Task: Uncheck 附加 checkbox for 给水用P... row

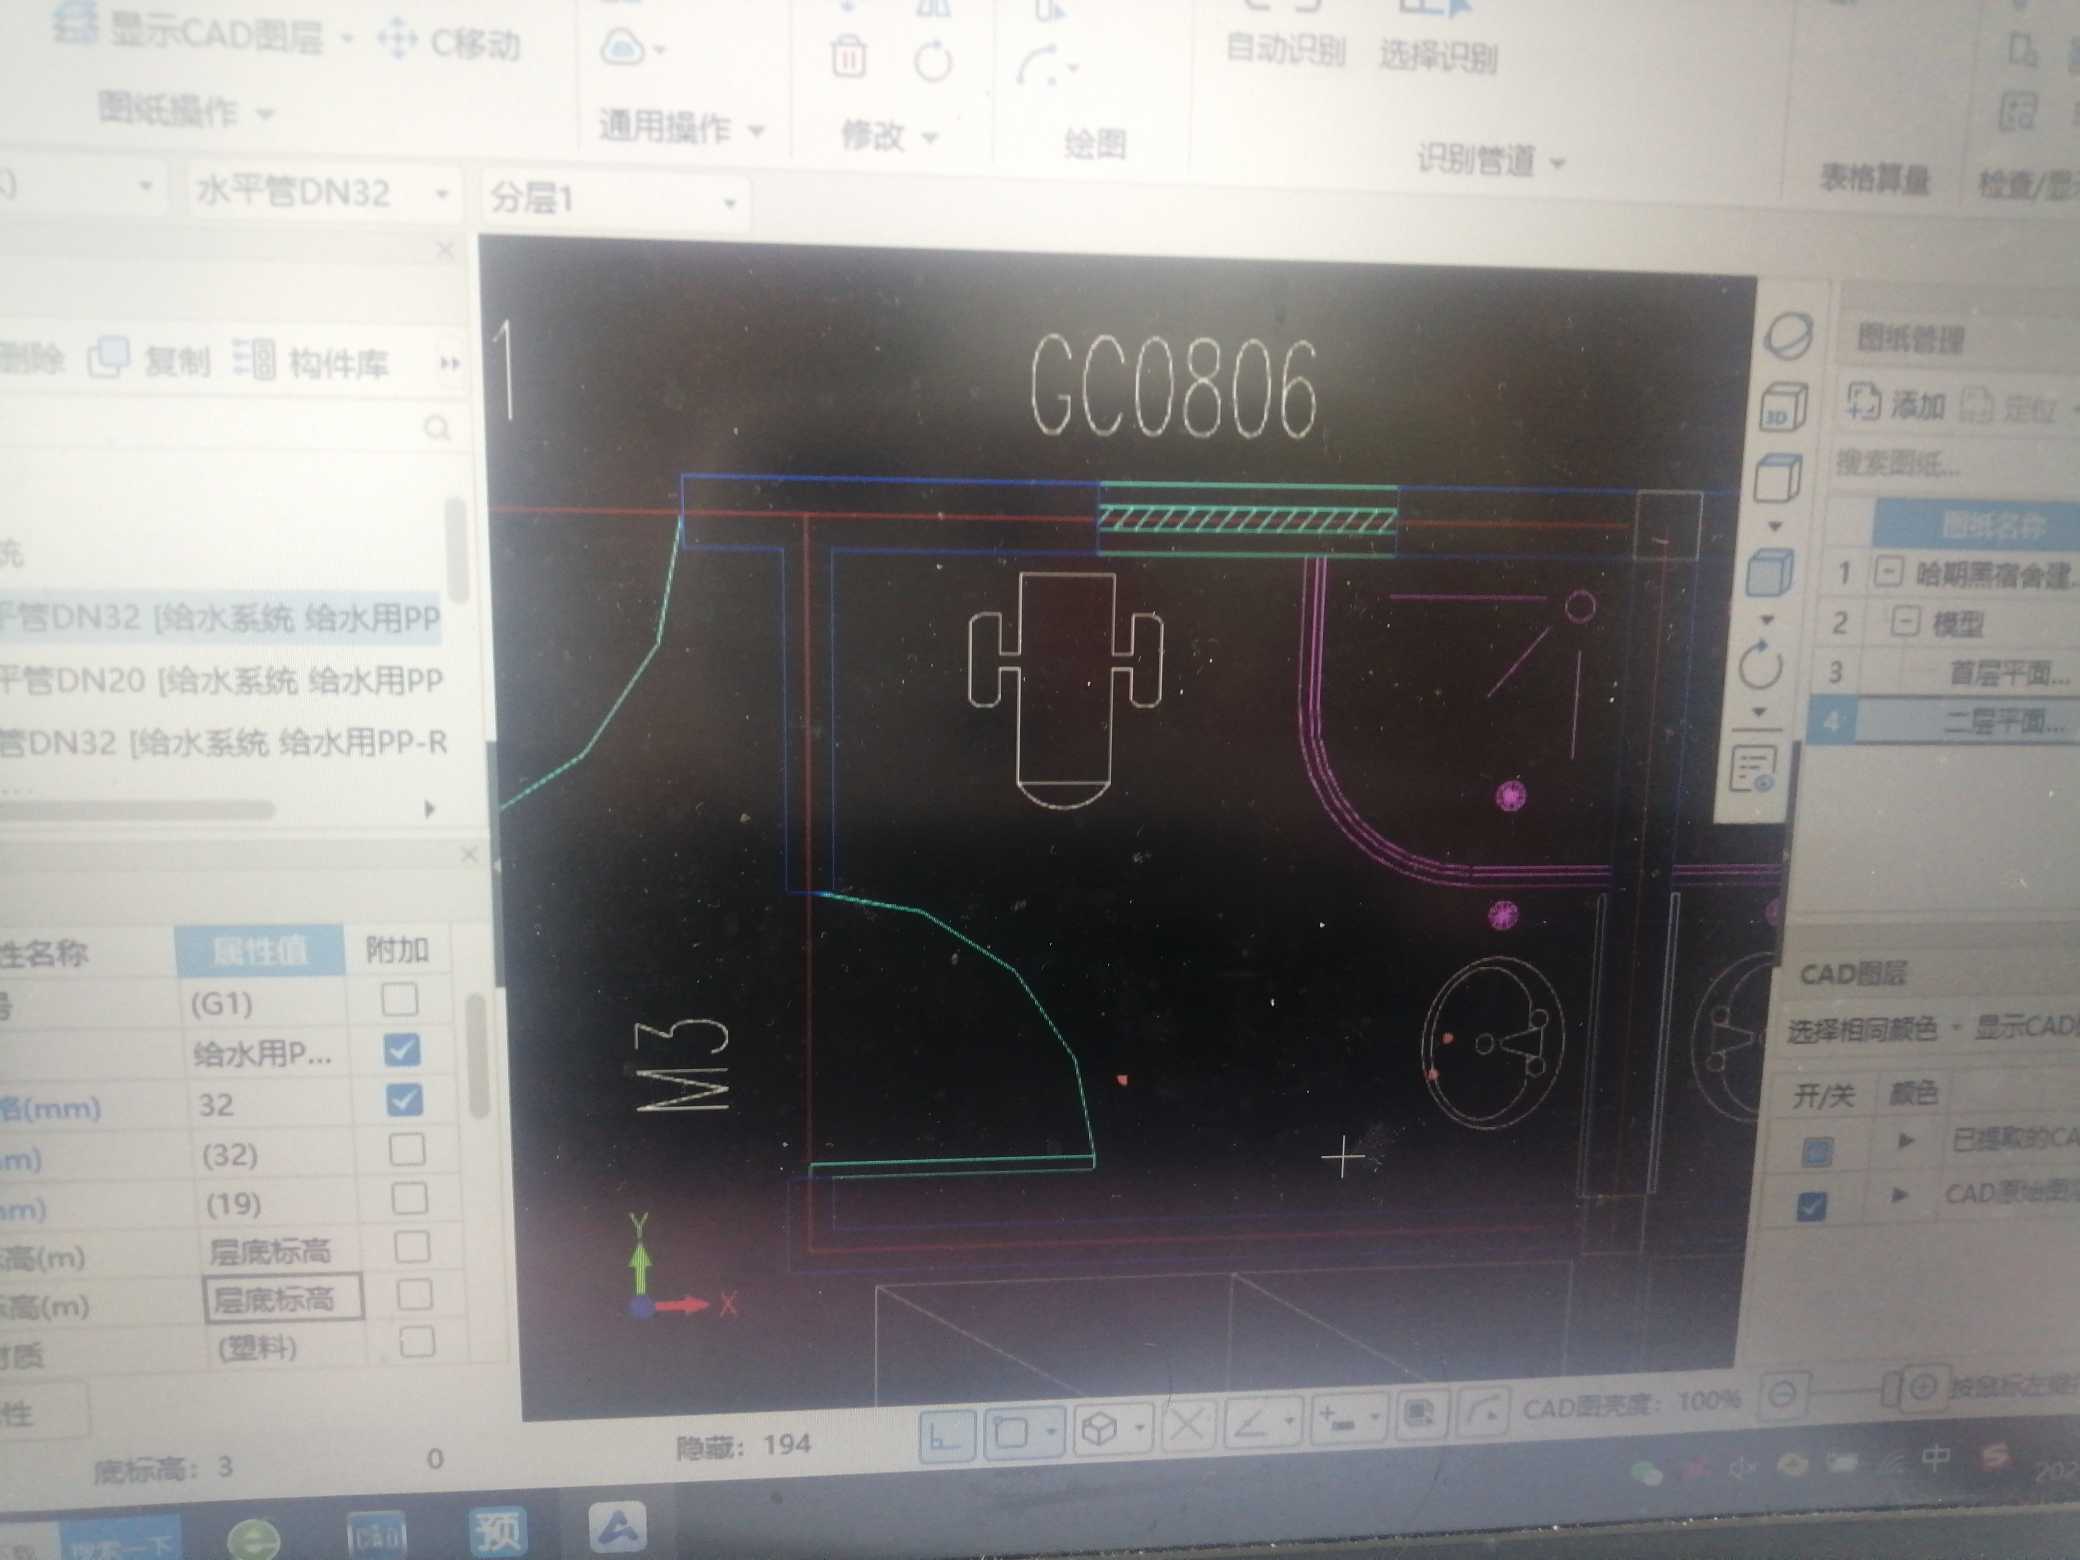Action: pyautogui.click(x=402, y=1049)
